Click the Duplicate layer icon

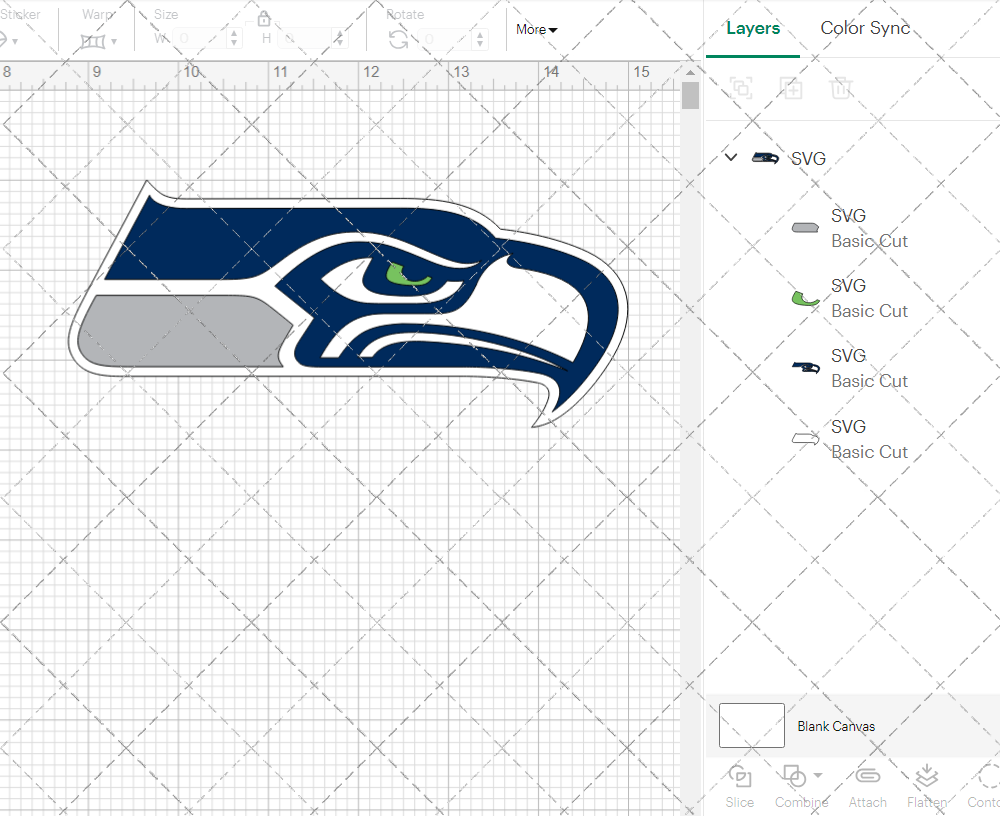point(791,87)
